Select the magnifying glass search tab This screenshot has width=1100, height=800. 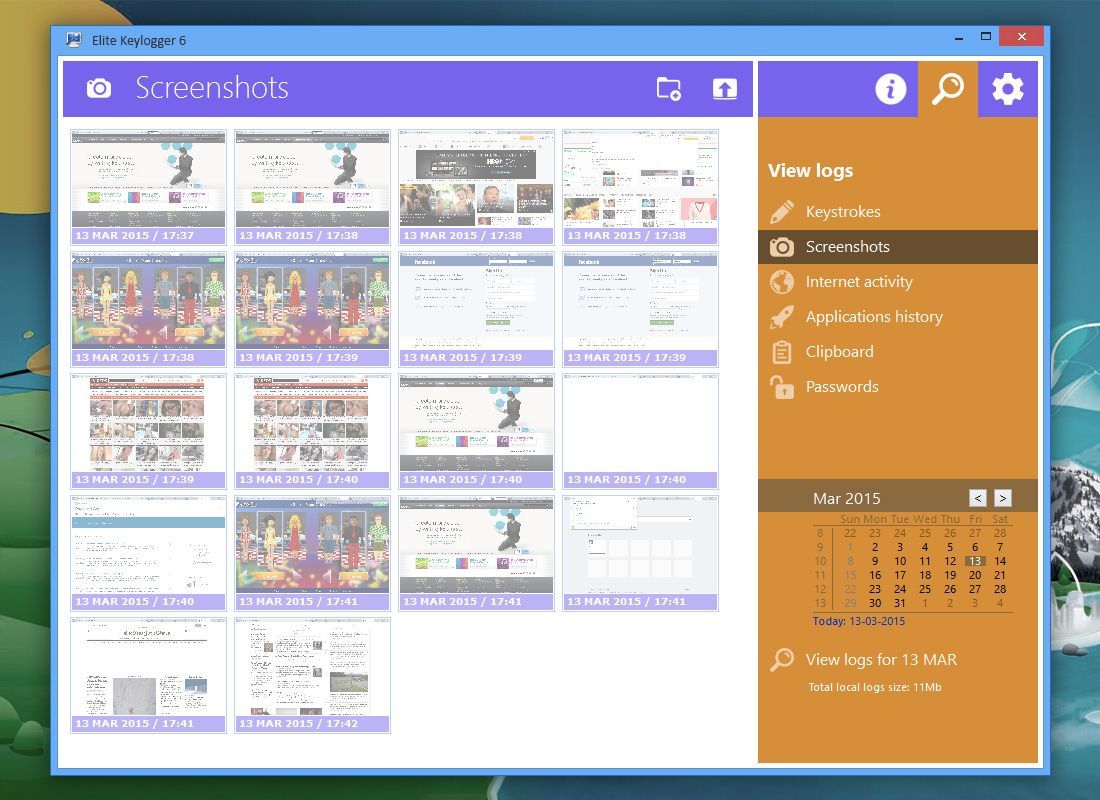pyautogui.click(x=947, y=89)
